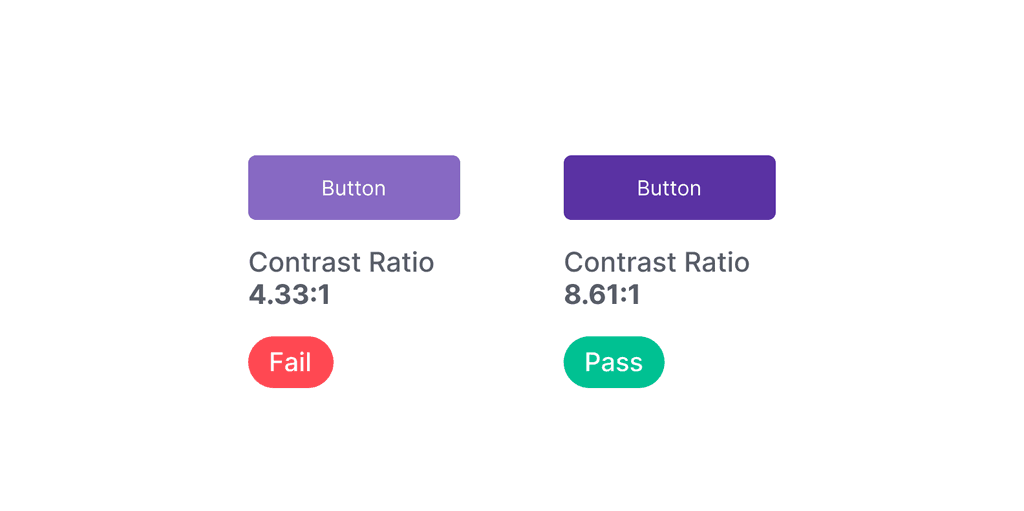Click the dark purple Button

669,188
